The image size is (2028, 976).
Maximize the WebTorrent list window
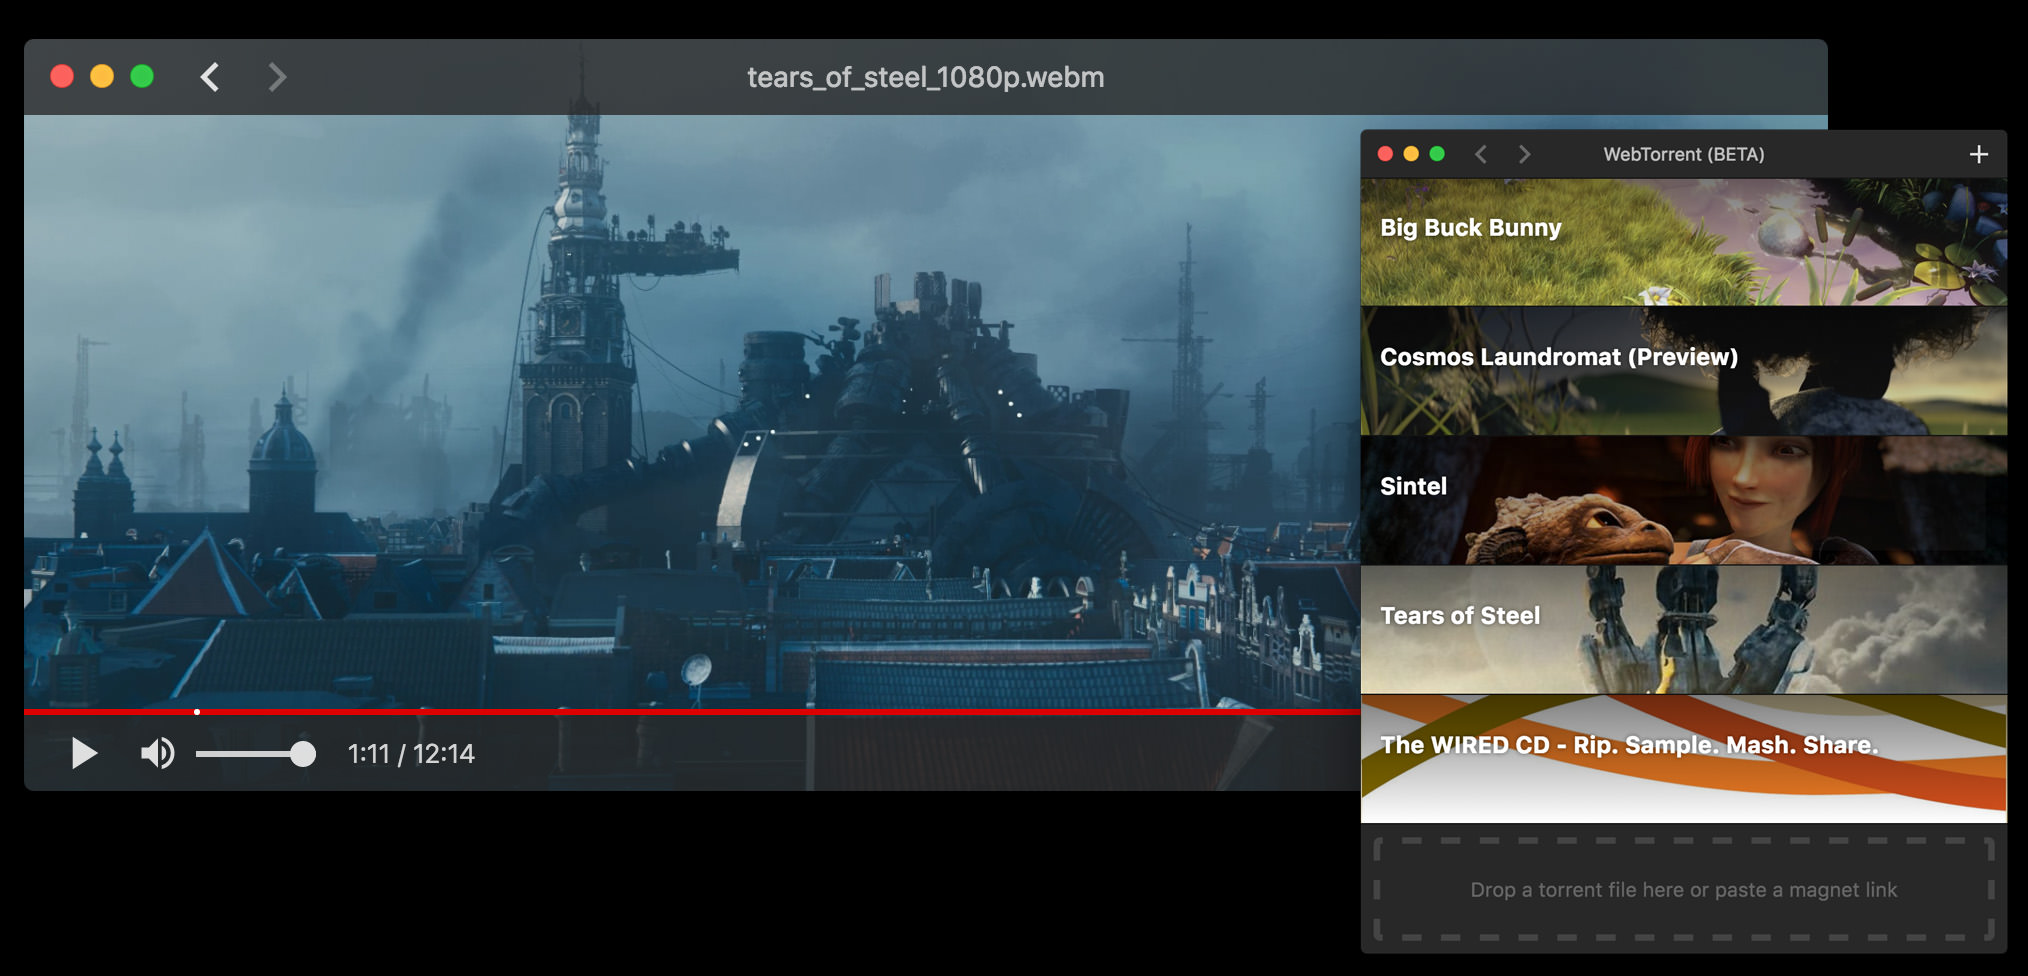1437,154
